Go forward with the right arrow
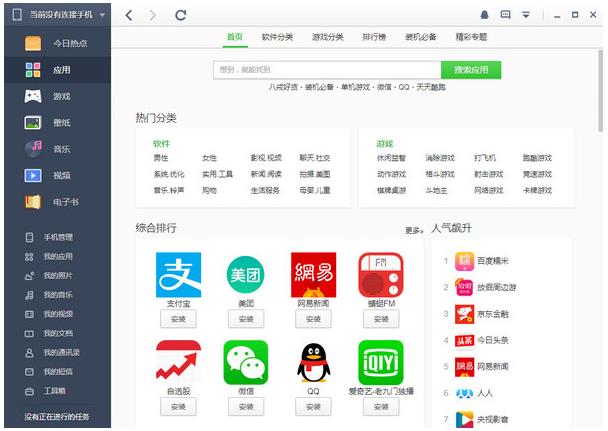 click(153, 15)
